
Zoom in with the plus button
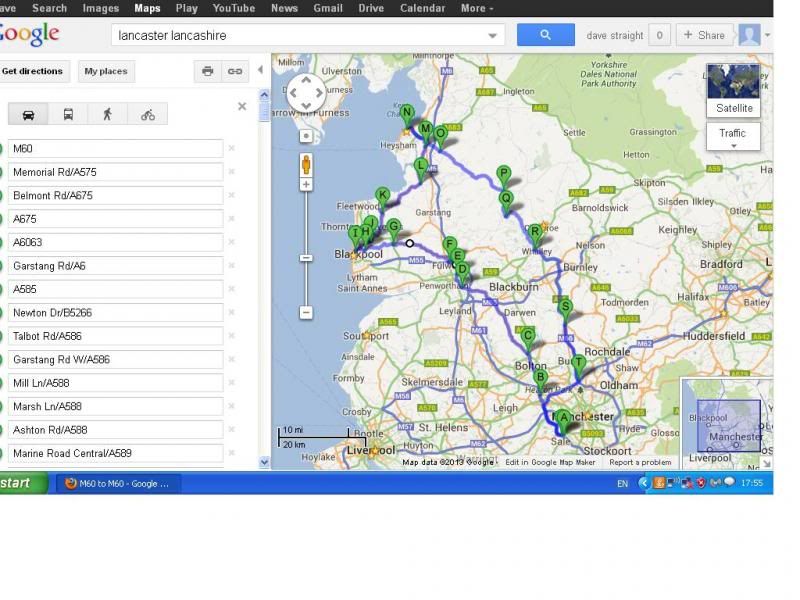pos(306,184)
